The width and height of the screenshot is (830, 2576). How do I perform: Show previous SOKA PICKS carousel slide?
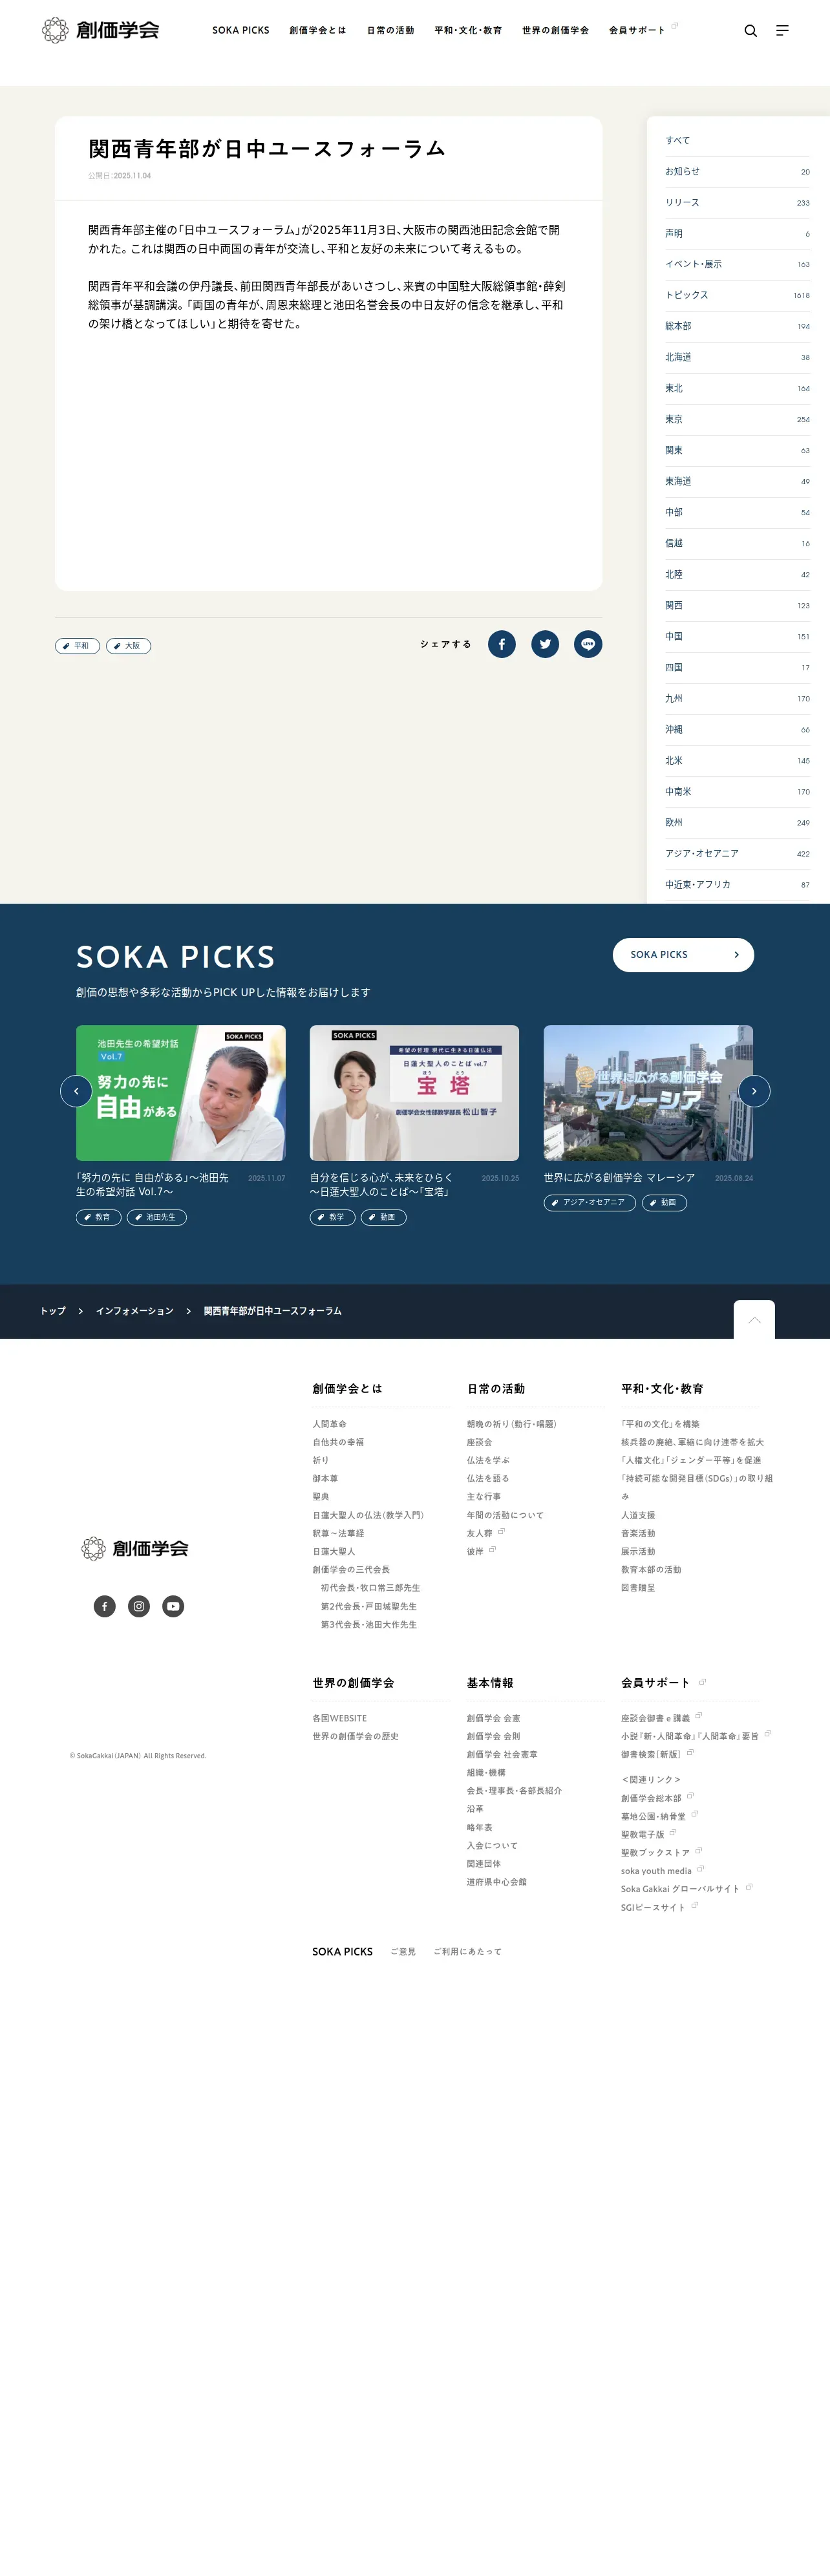click(76, 1091)
